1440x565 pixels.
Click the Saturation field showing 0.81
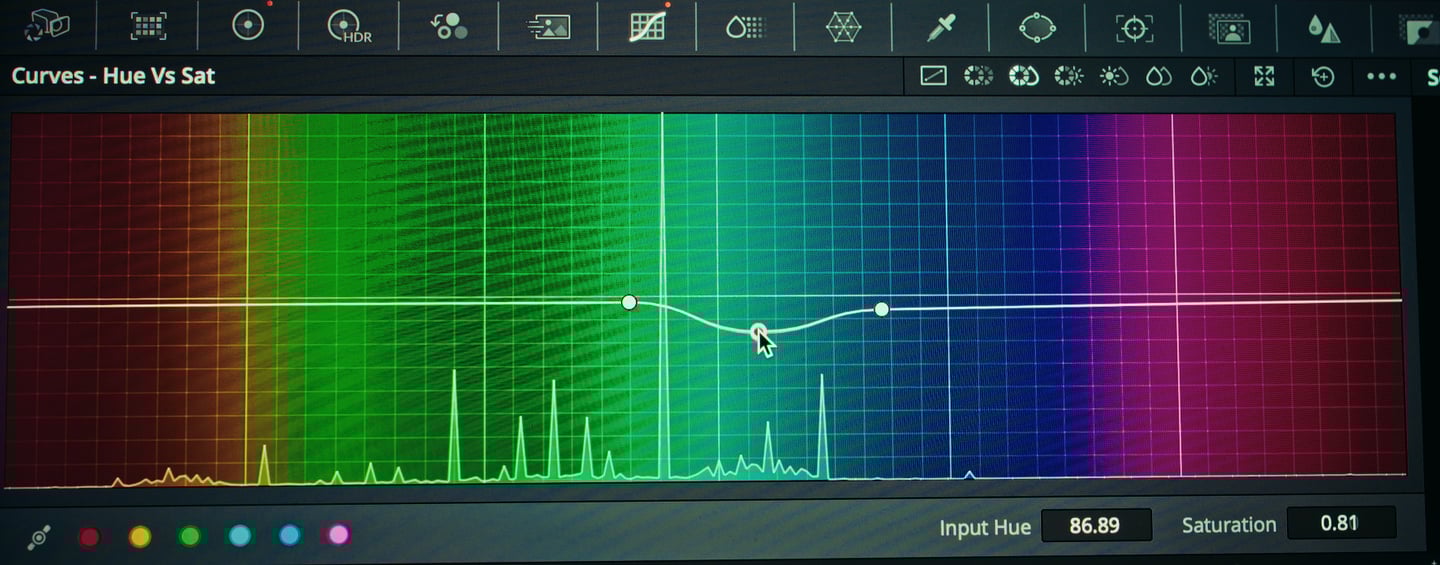pos(1341,523)
